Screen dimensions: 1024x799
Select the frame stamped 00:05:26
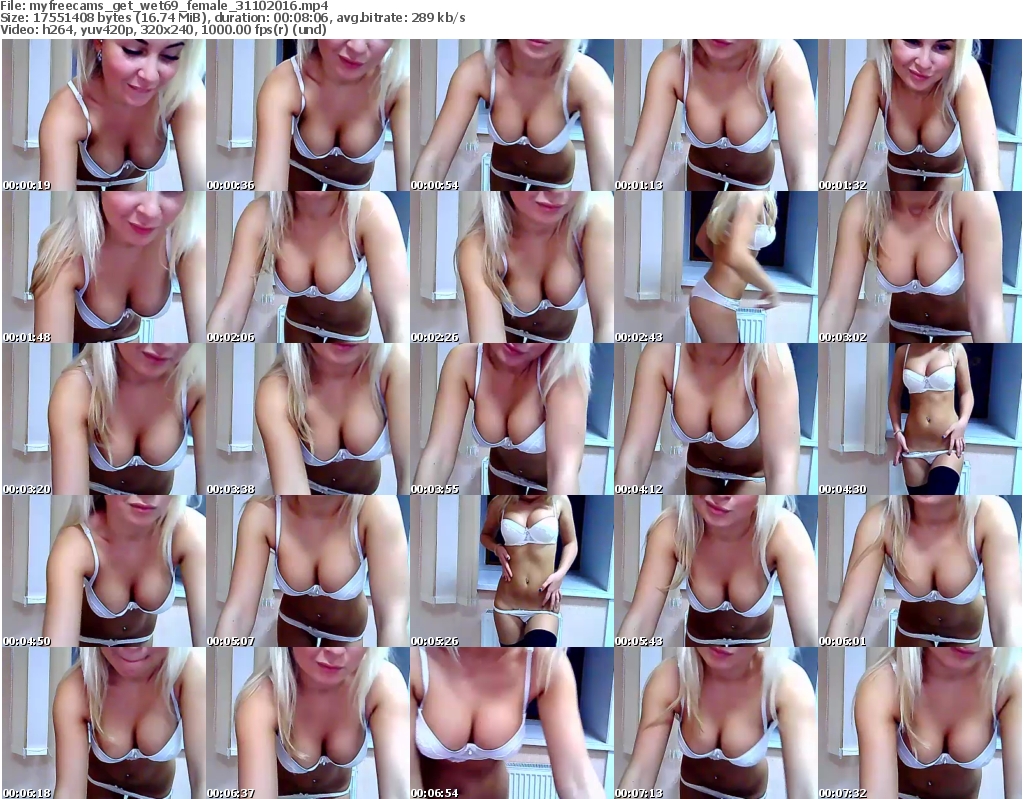[511, 571]
